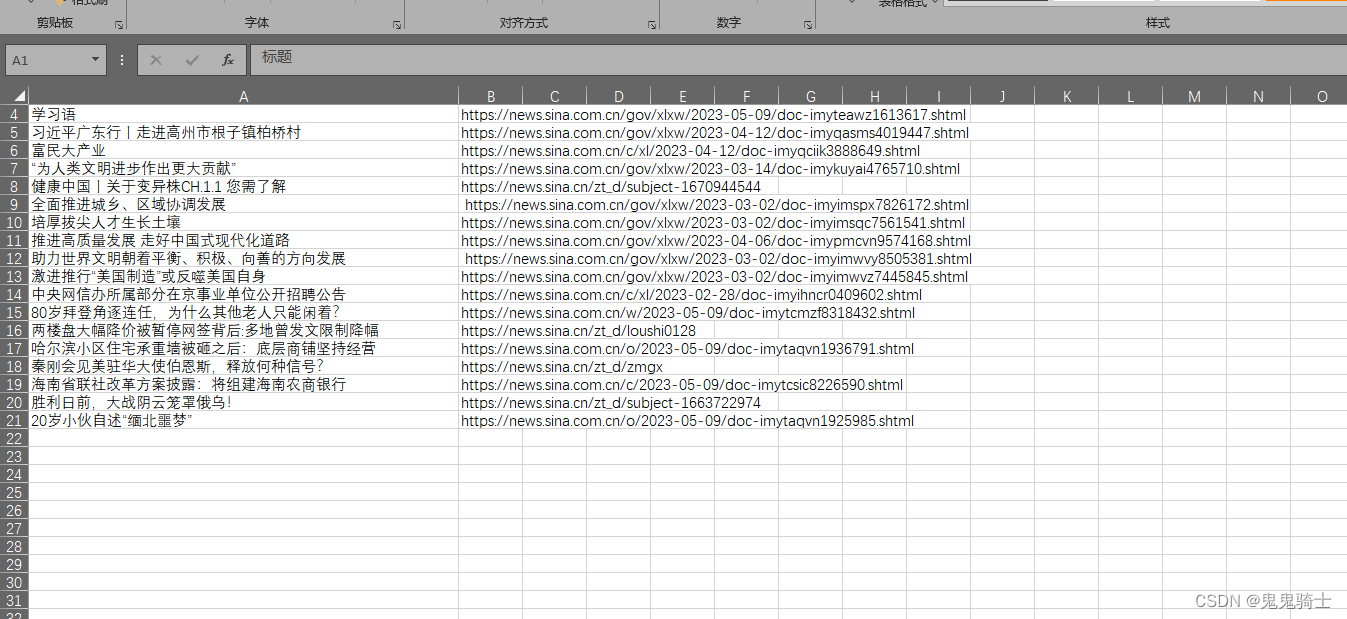The image size is (1347, 619).
Task: Click the fx insert function icon
Action: (228, 60)
